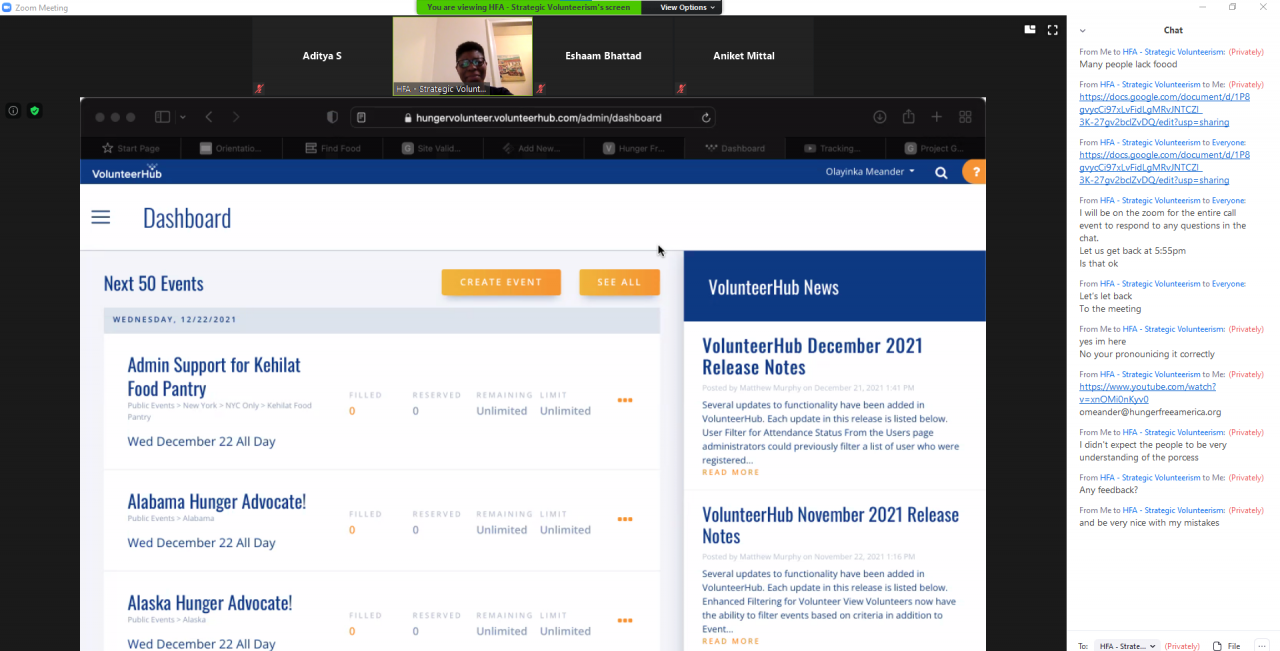Switch to the Start Page tab
Image resolution: width=1280 pixels, height=651 pixels.
pyautogui.click(x=130, y=148)
